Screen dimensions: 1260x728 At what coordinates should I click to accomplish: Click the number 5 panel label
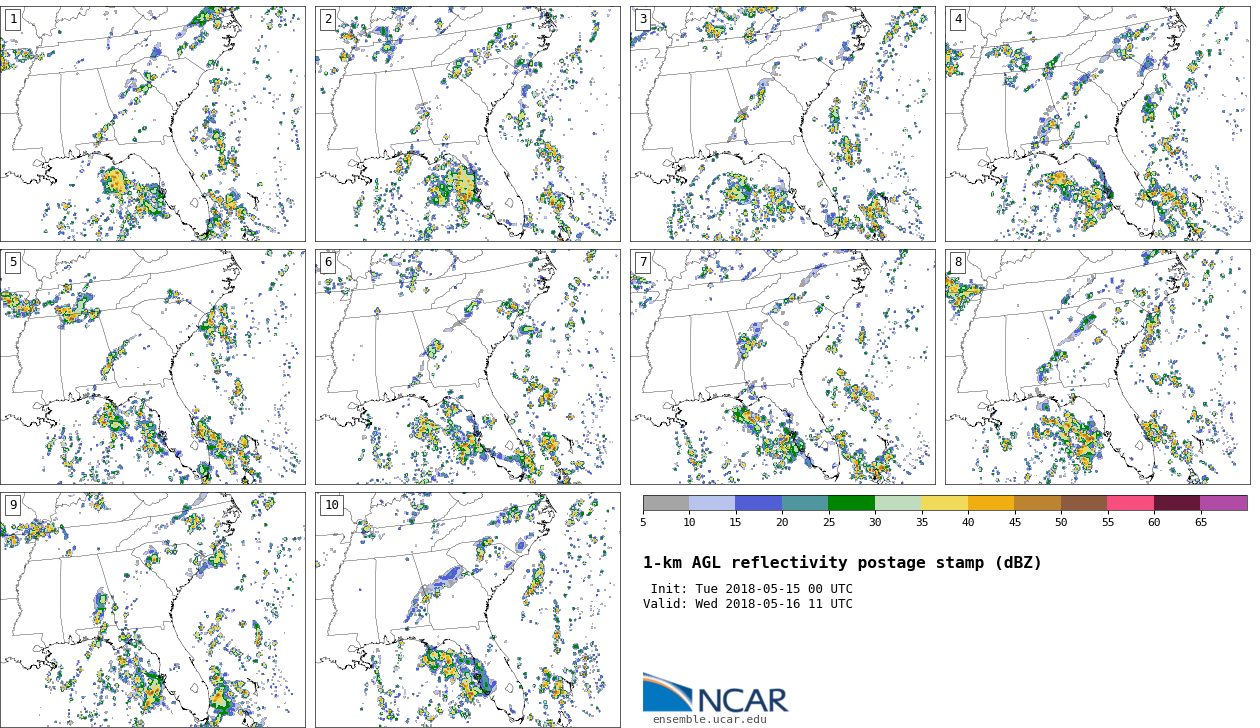tap(13, 262)
